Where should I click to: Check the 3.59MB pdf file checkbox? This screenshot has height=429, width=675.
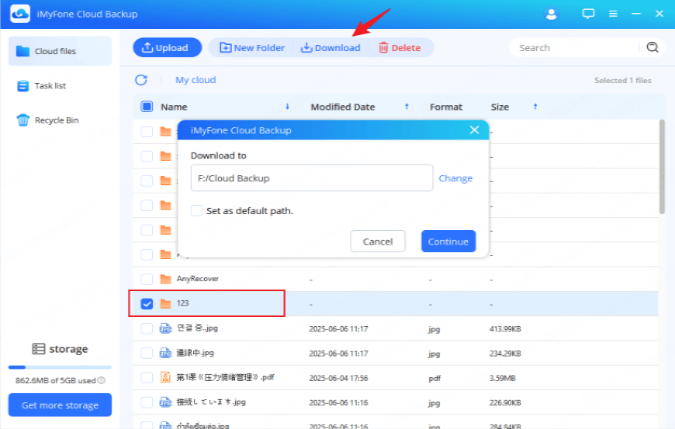tap(147, 377)
